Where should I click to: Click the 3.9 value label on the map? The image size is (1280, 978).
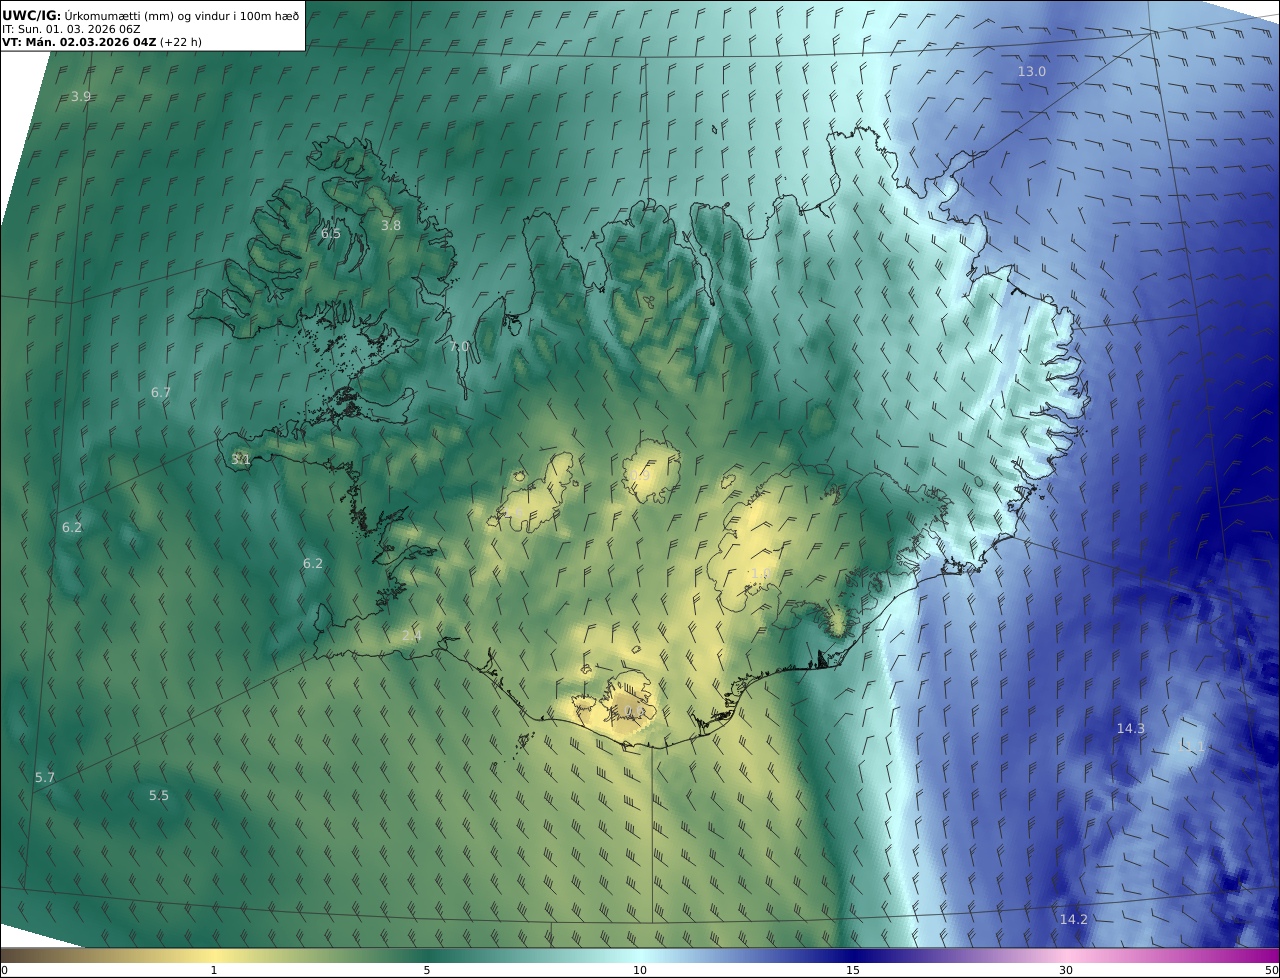coord(81,97)
